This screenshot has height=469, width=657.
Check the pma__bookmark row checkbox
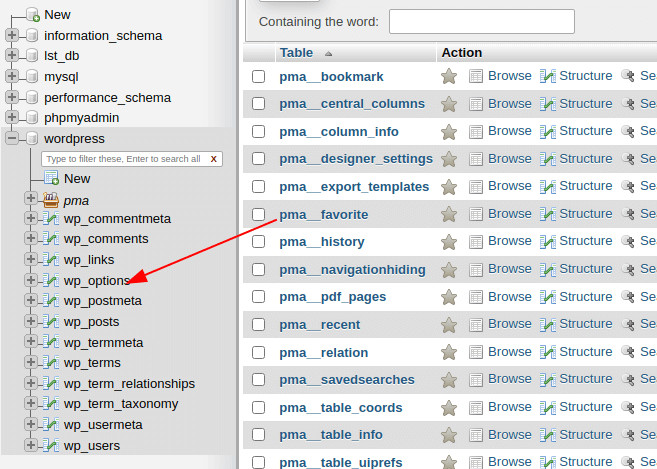coord(259,76)
